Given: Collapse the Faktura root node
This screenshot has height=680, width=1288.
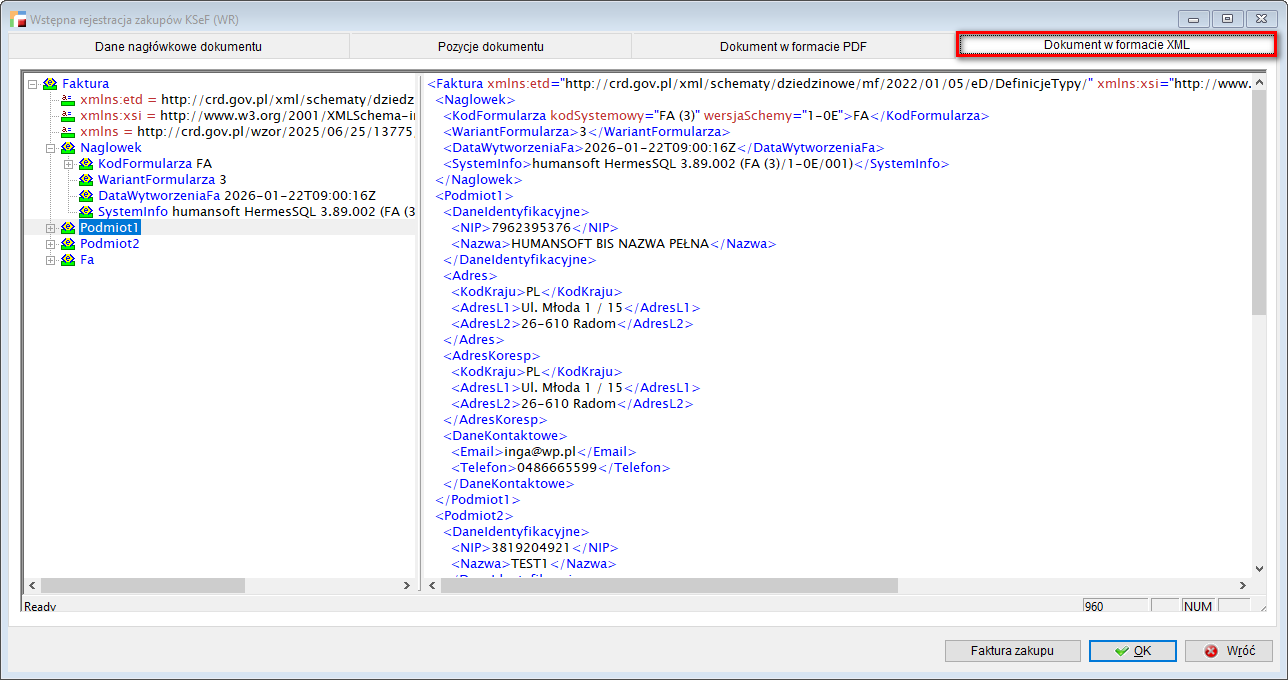Looking at the screenshot, I should pyautogui.click(x=33, y=84).
